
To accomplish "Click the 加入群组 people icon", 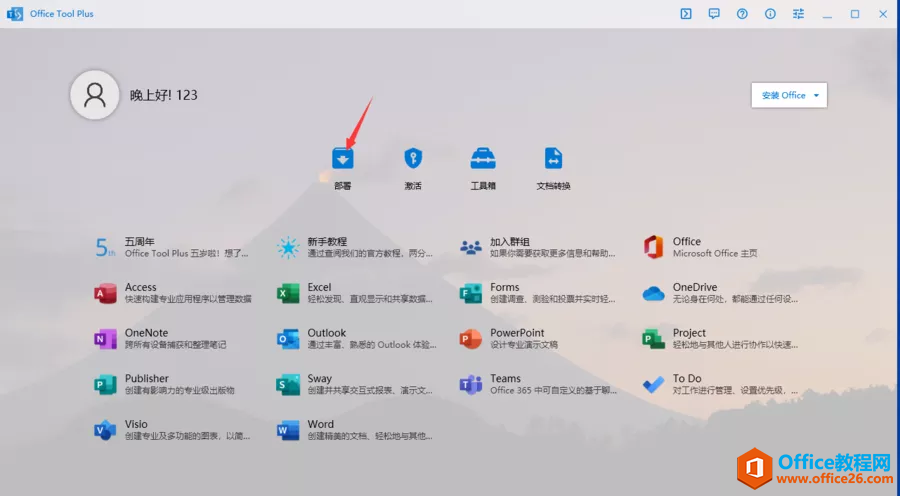I will tap(471, 248).
